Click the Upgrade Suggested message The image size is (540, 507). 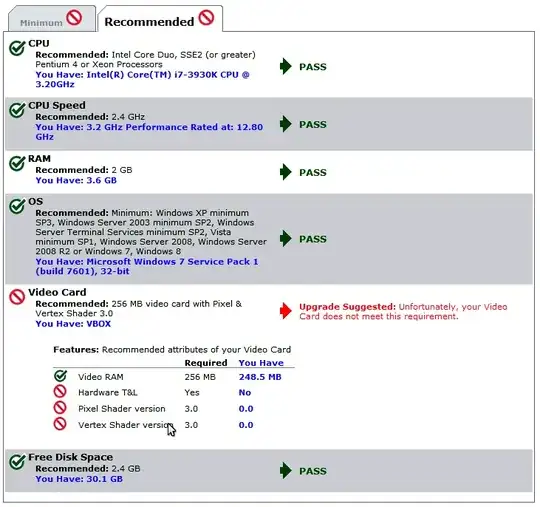[403, 312]
